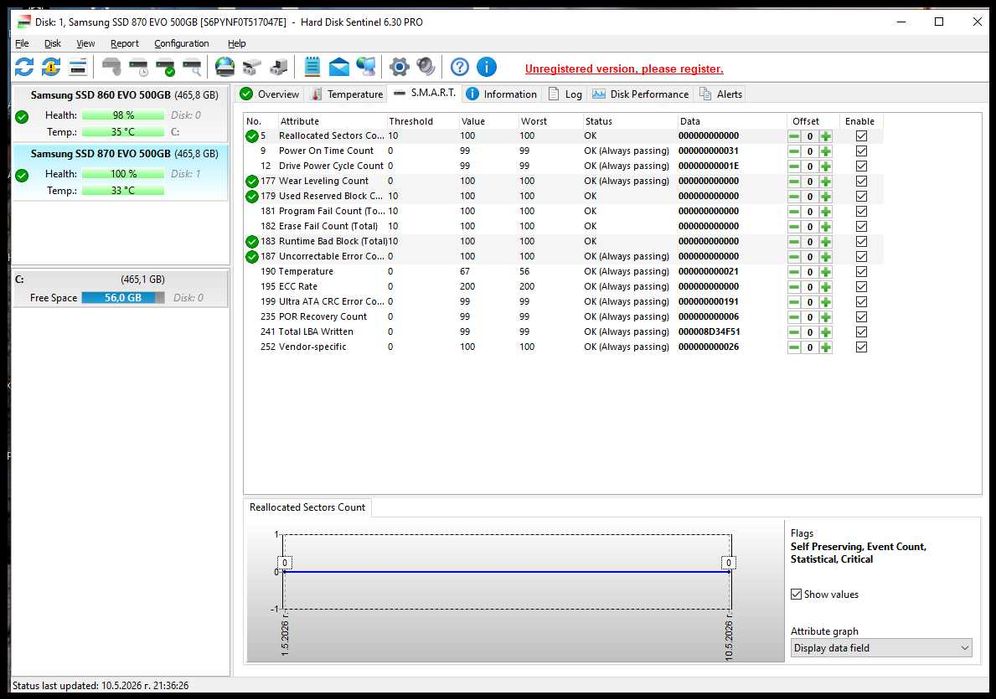Viewport: 996px width, 699px height.
Task: Click the disk with green checkmark toolbar icon
Action: click(165, 67)
